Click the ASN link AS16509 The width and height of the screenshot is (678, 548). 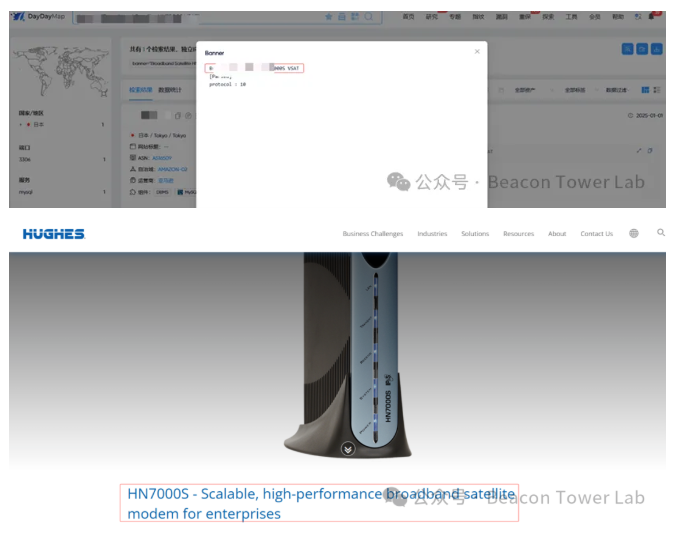[x=162, y=158]
